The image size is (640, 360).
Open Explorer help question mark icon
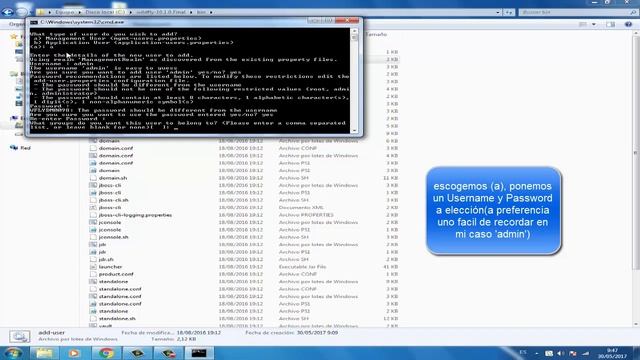629,24
